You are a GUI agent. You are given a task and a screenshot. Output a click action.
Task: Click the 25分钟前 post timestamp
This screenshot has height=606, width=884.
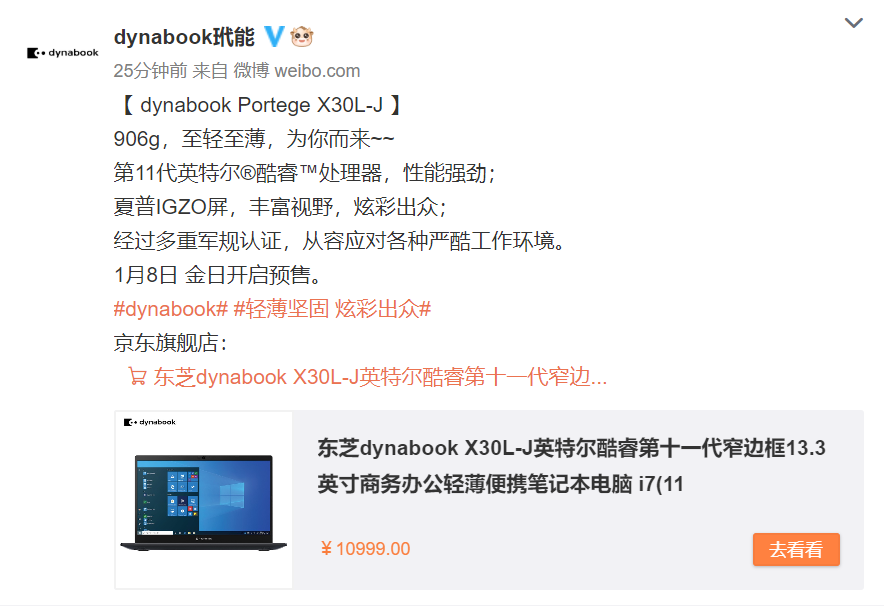[x=150, y=71]
